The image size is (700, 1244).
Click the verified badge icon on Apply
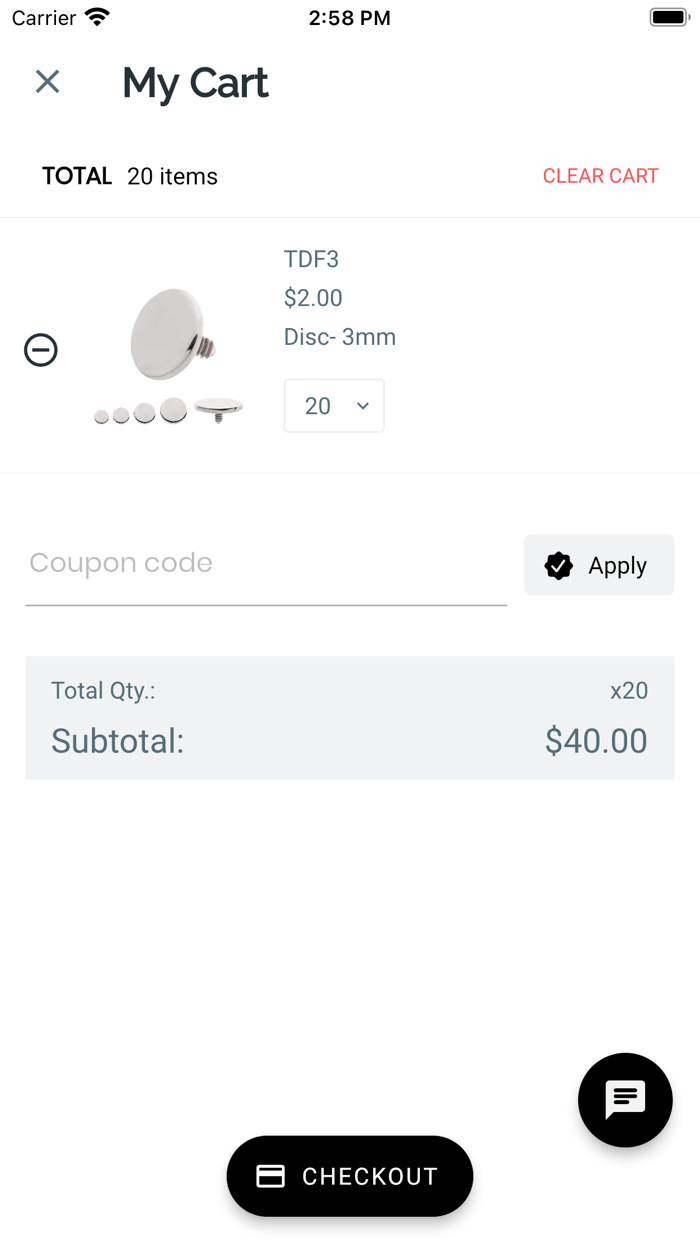coord(558,566)
